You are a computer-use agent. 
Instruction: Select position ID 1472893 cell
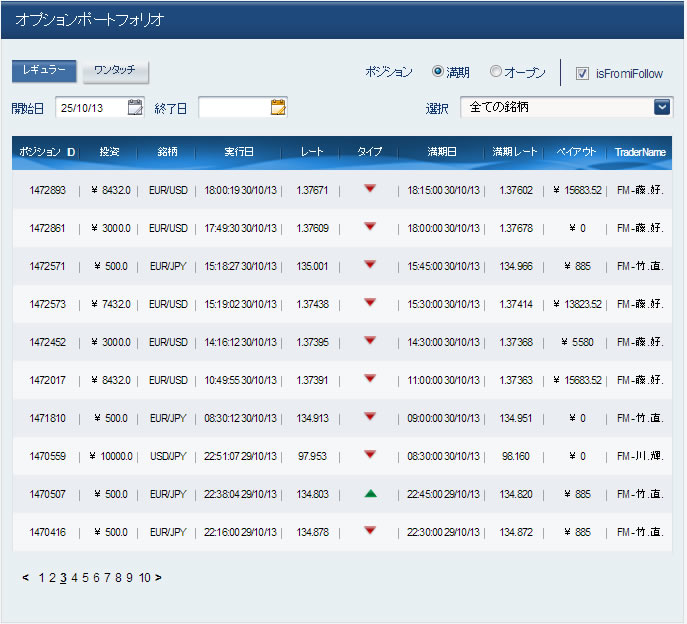click(47, 190)
